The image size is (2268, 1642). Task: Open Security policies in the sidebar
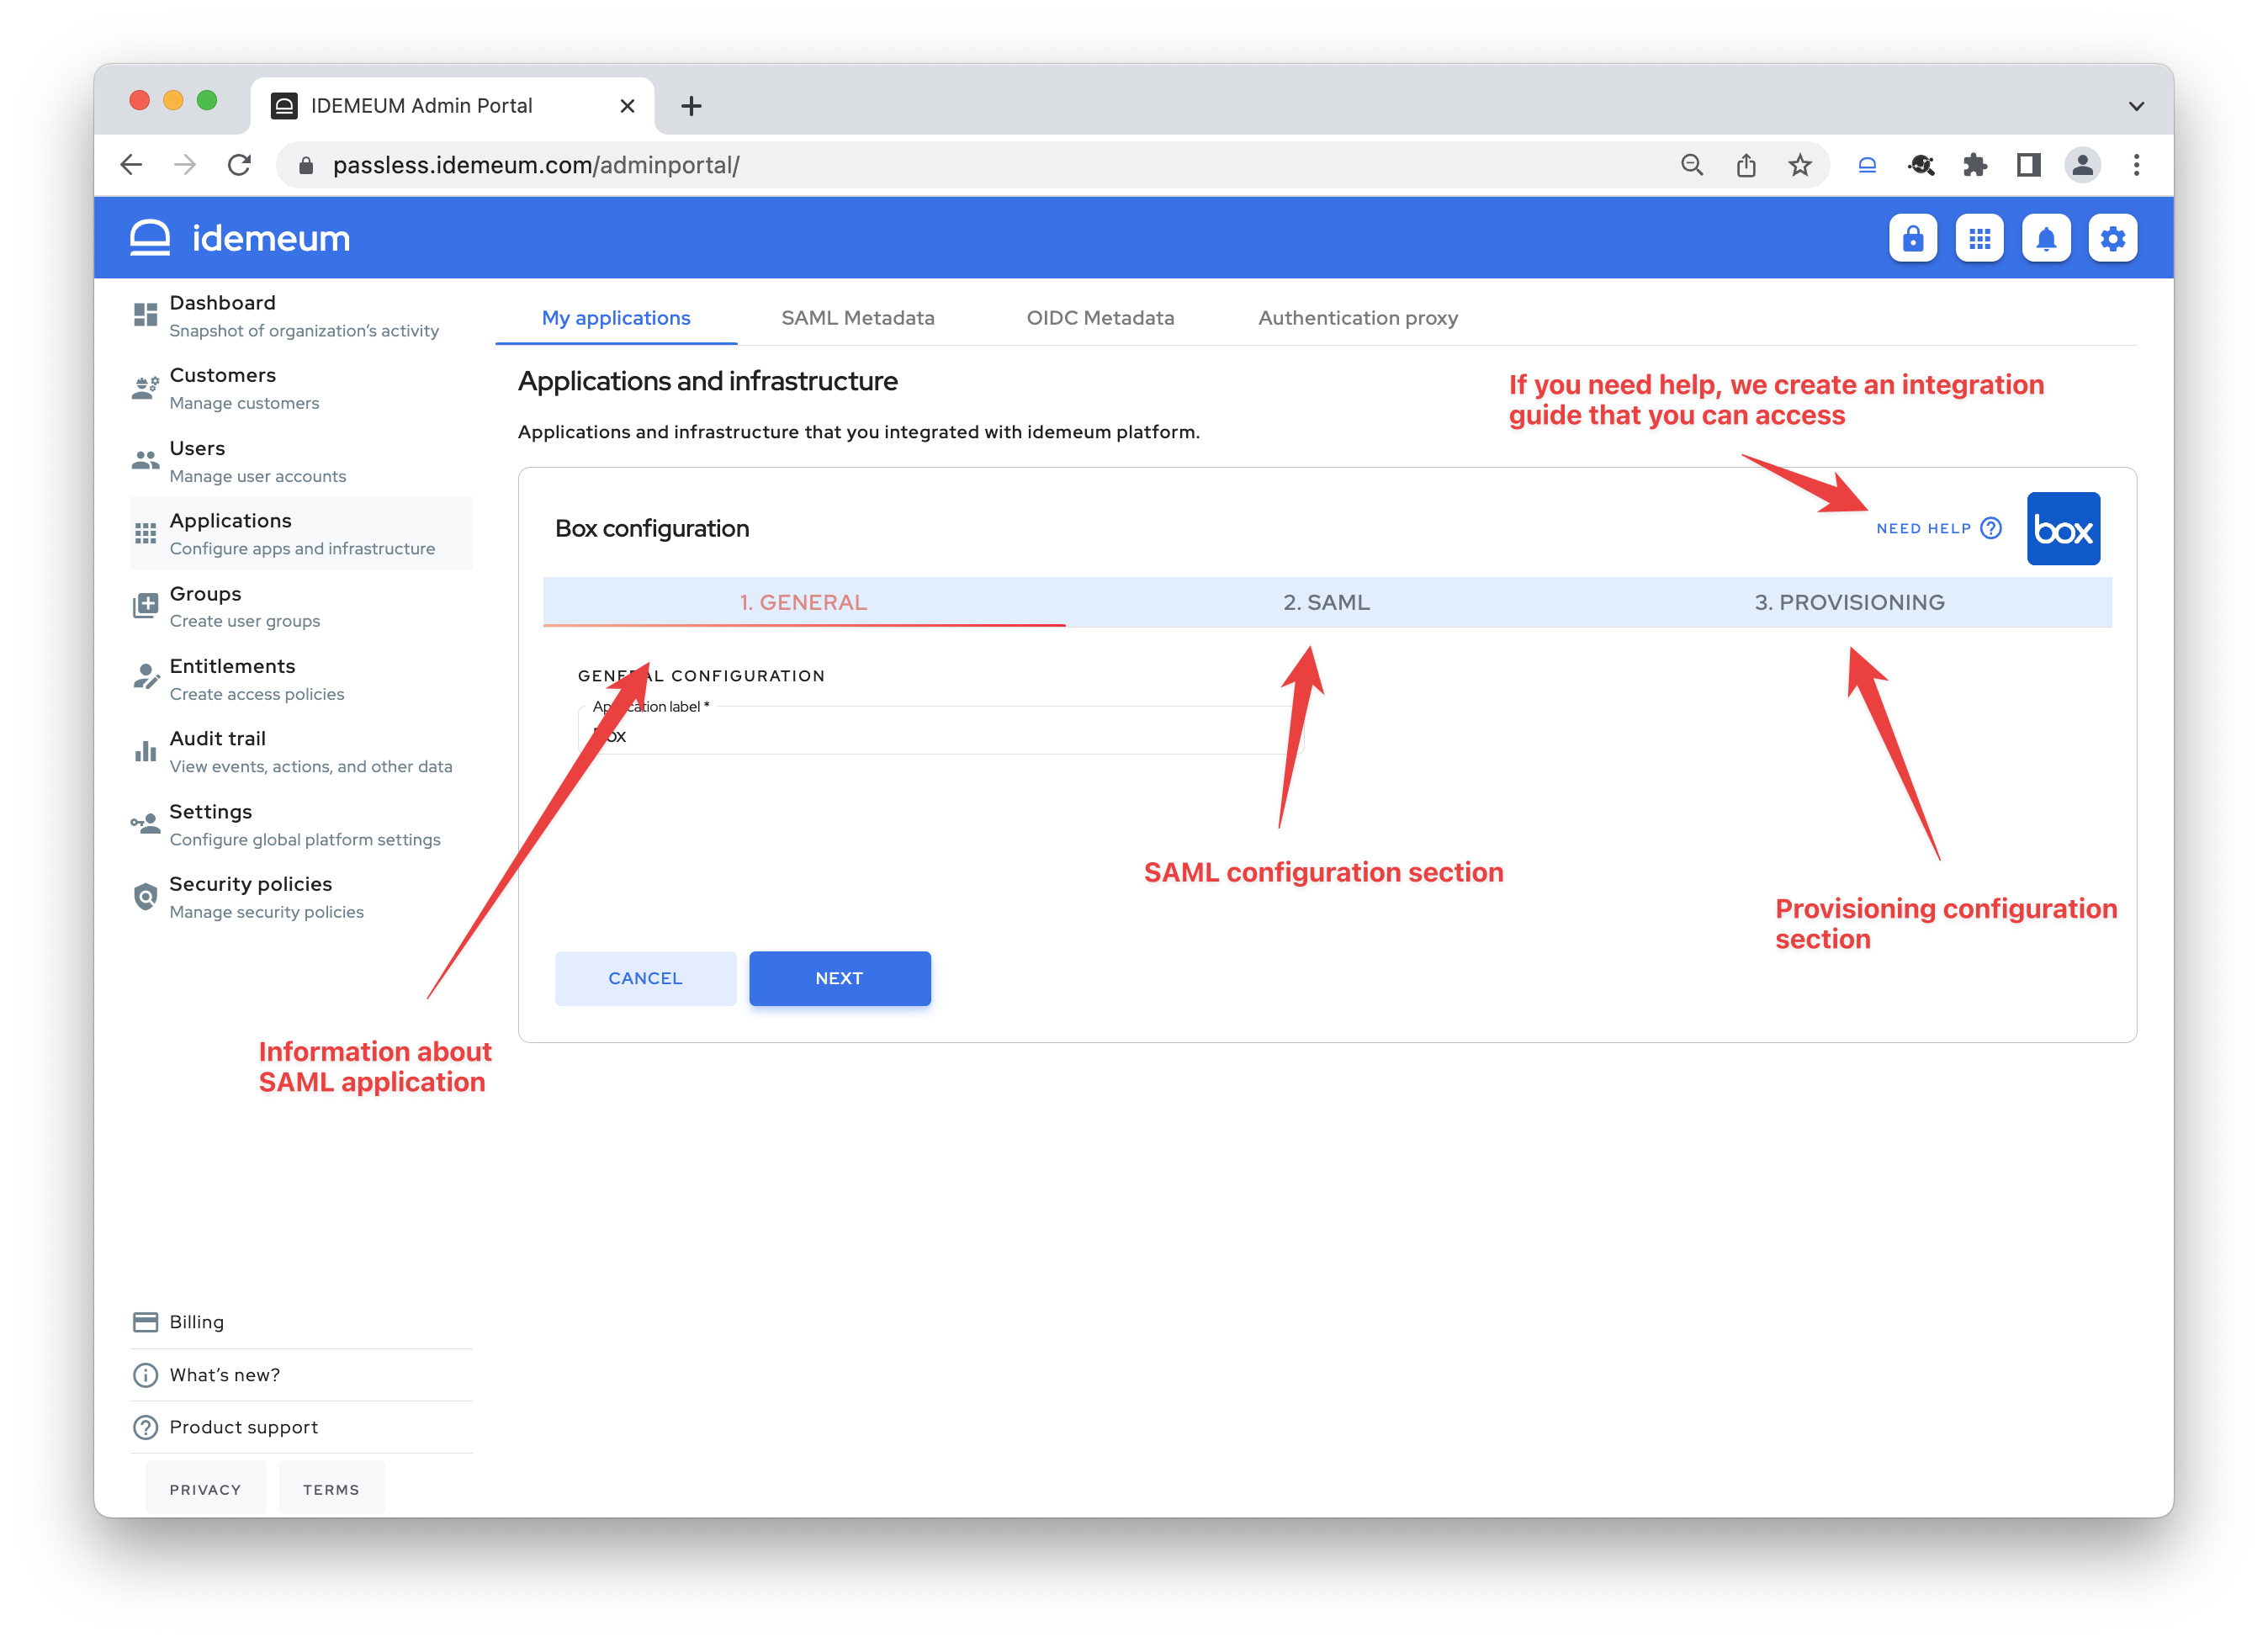[x=301, y=897]
